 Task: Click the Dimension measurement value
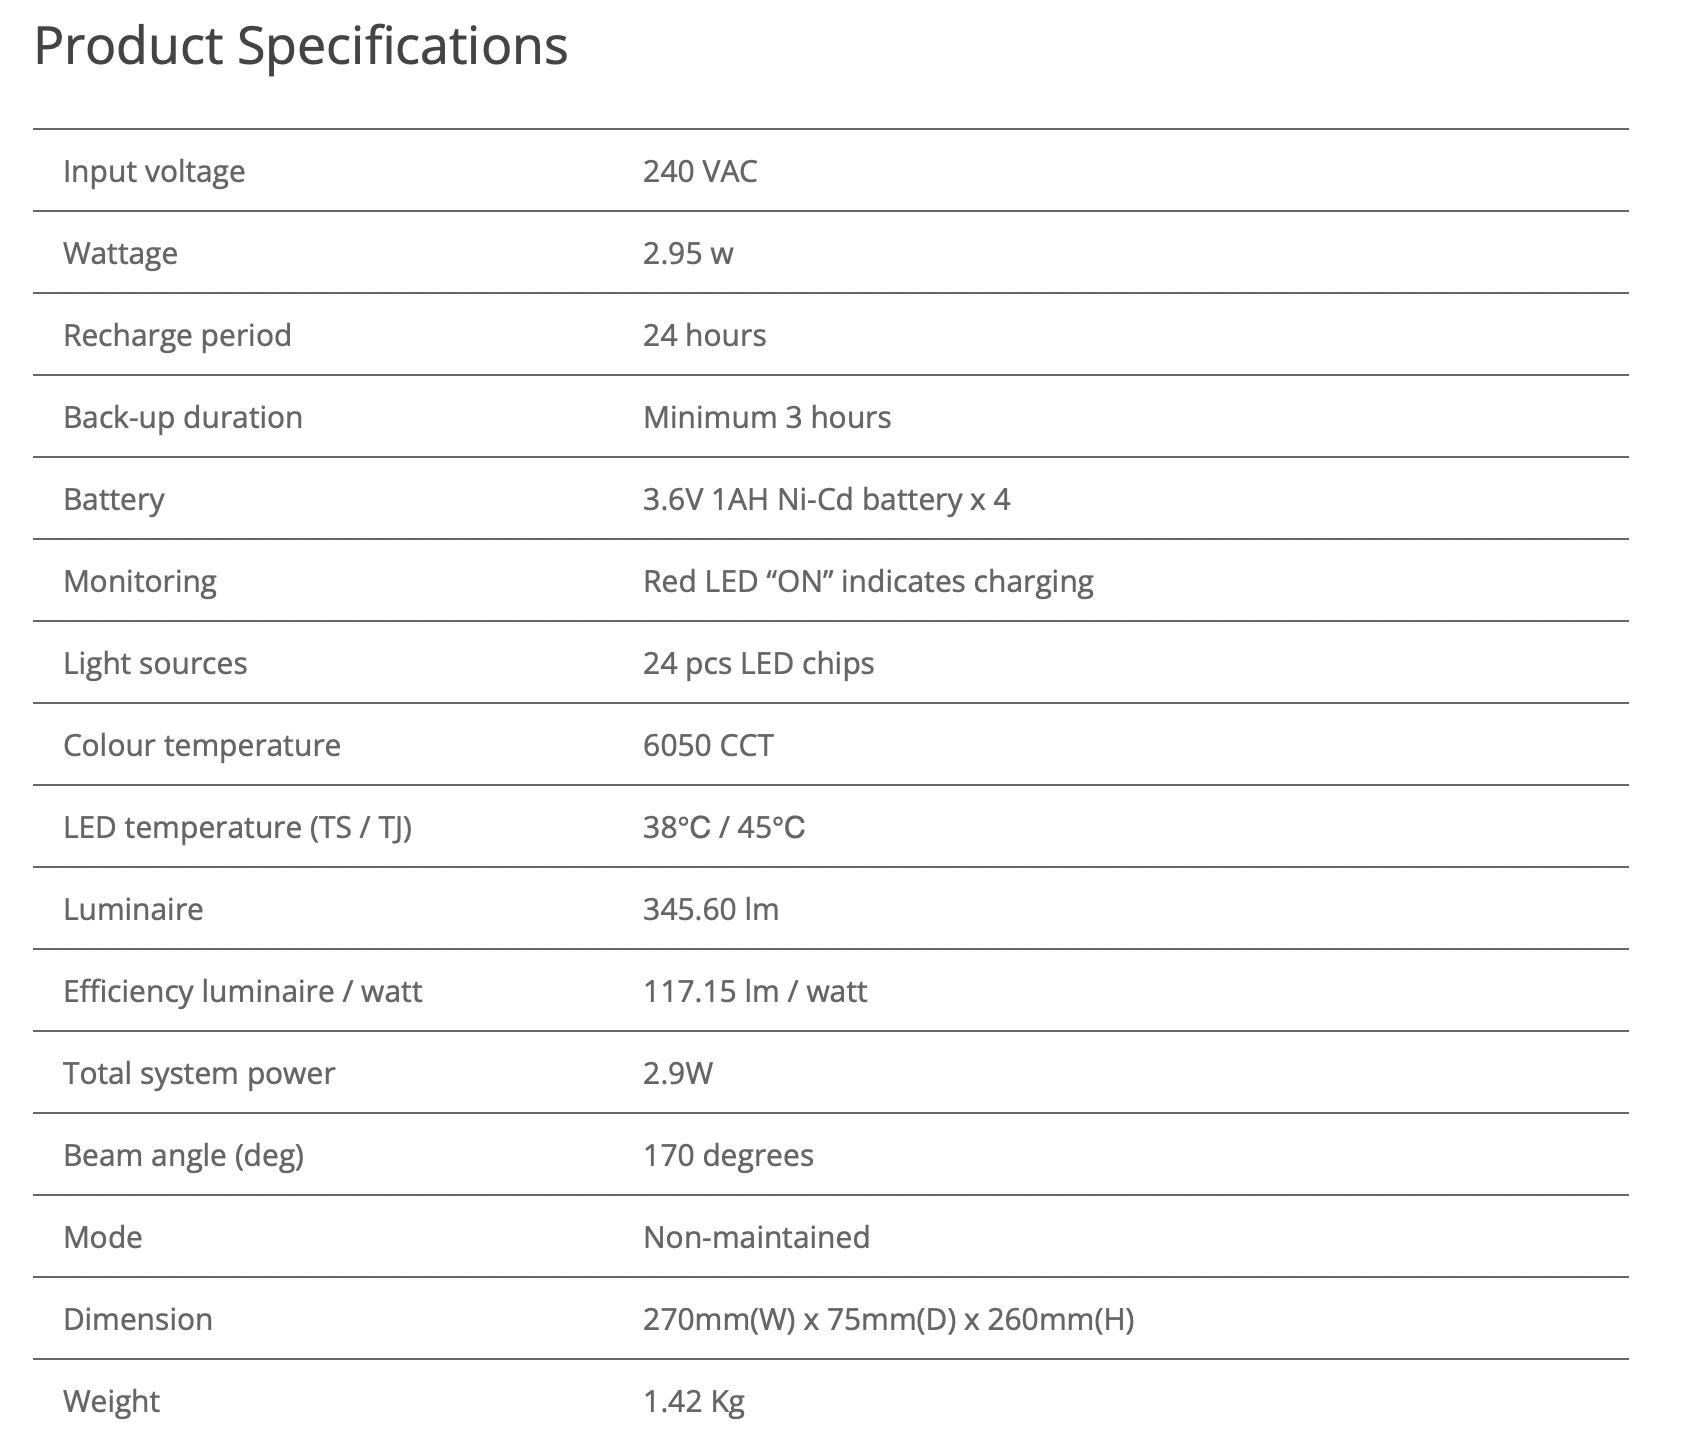pyautogui.click(x=888, y=1319)
